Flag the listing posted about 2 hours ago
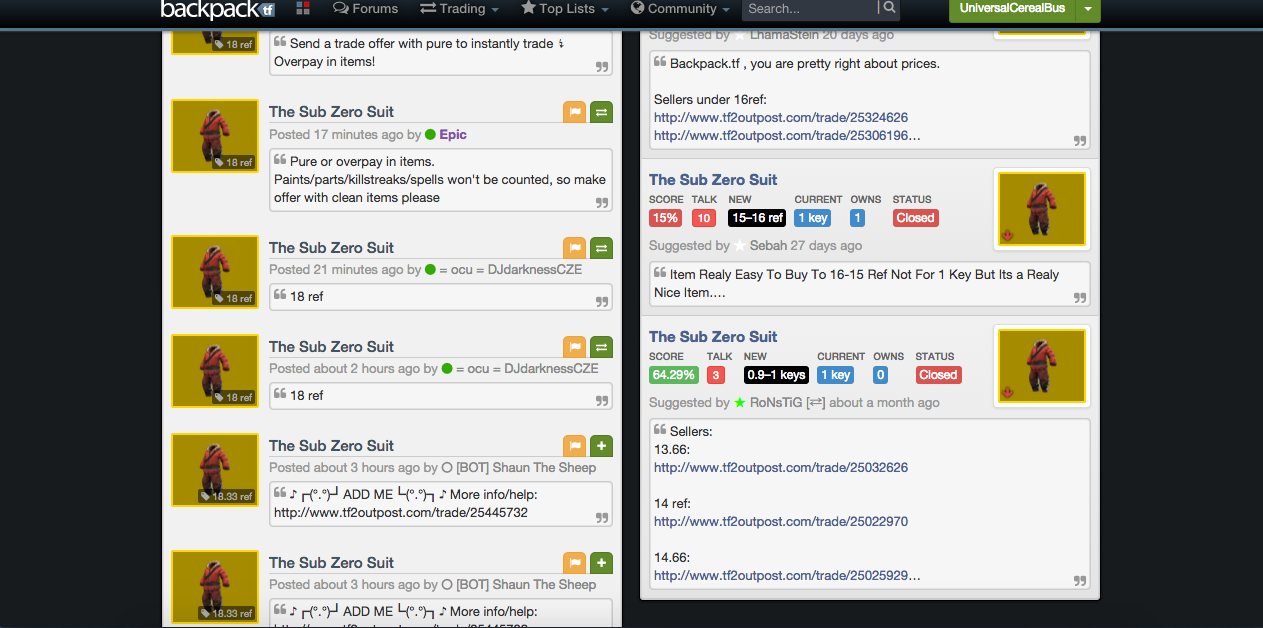This screenshot has width=1263, height=628. (574, 347)
